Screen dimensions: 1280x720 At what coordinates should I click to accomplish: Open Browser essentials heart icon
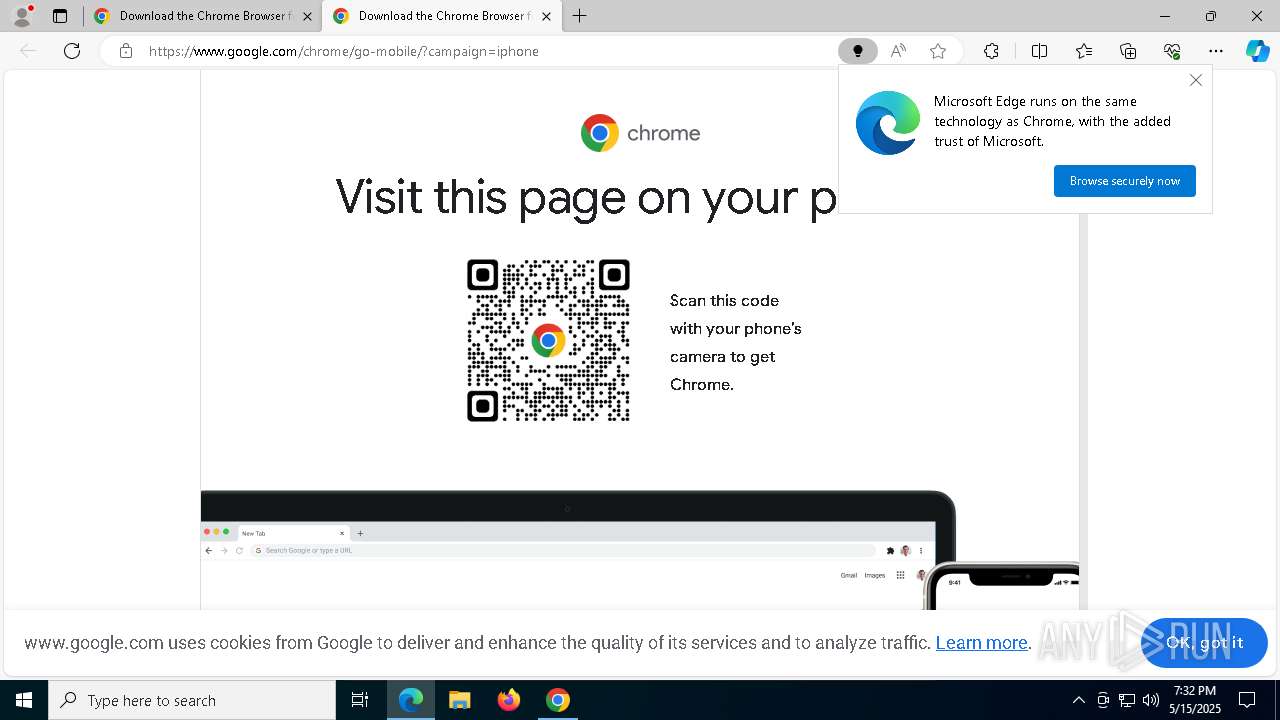1172,51
